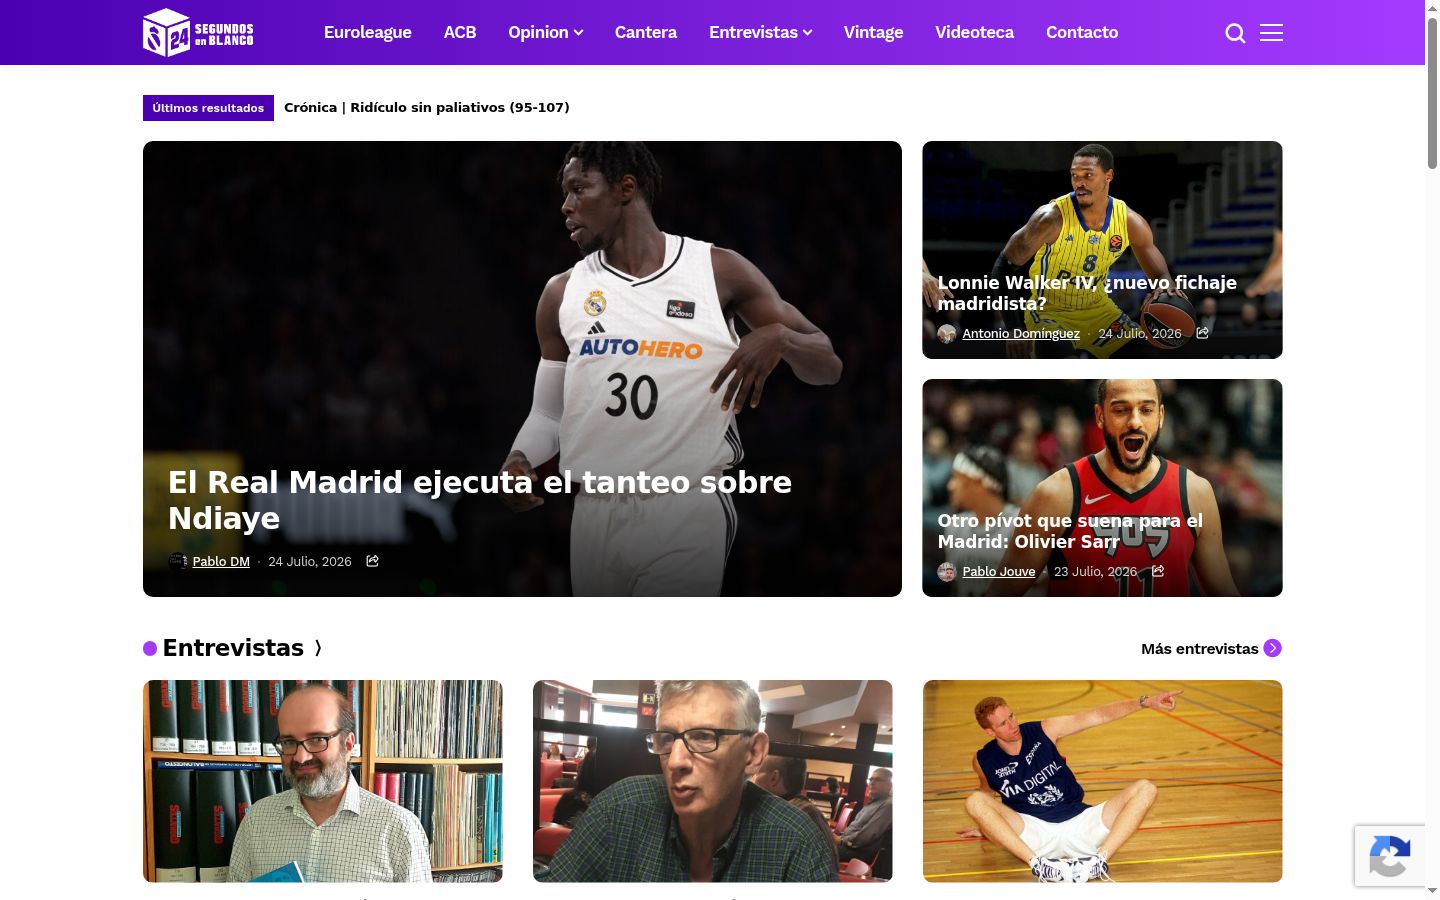The image size is (1440, 900).
Task: View Pablo Jouve author profile
Action: [999, 571]
